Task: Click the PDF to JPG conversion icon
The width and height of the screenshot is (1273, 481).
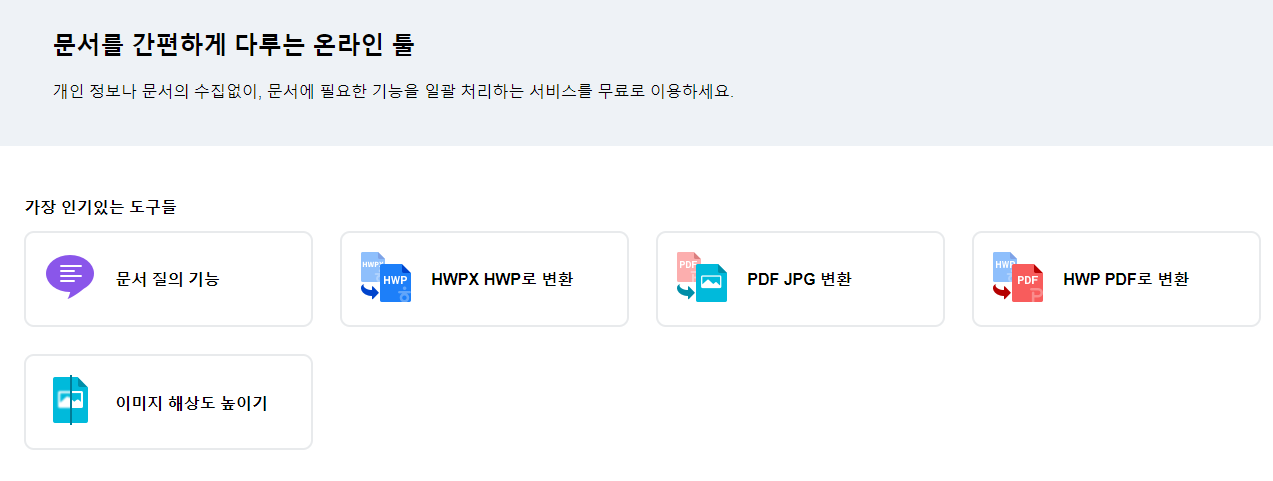Action: coord(702,278)
